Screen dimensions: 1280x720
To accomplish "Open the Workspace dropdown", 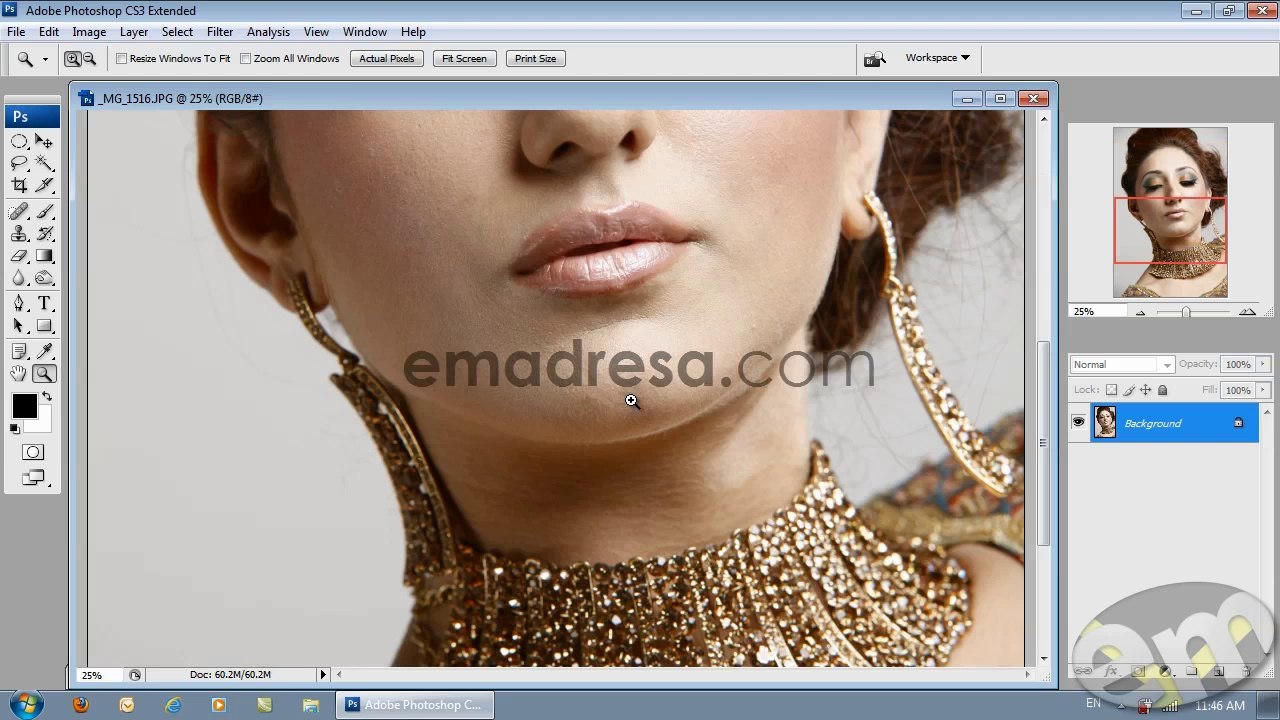I will click(x=937, y=58).
